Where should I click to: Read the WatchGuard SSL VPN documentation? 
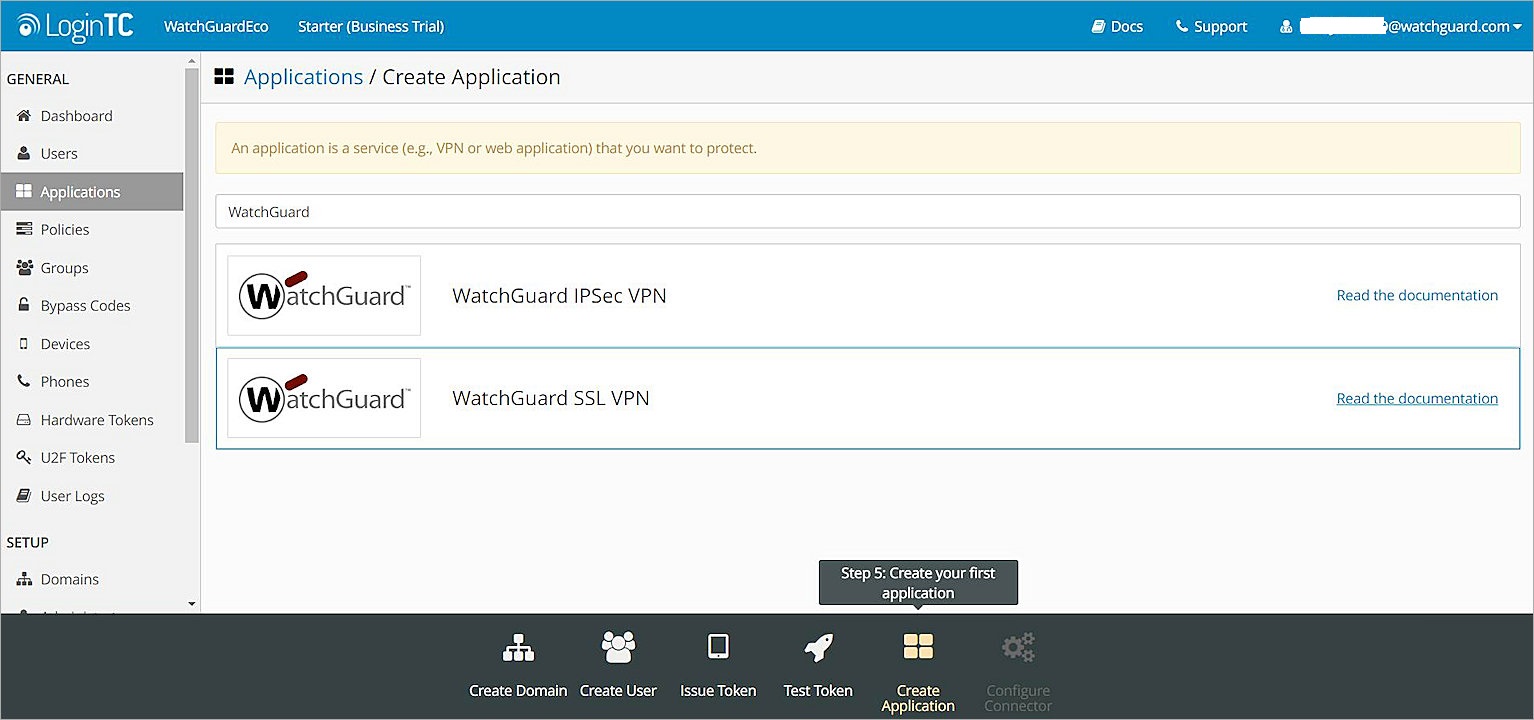click(1417, 397)
